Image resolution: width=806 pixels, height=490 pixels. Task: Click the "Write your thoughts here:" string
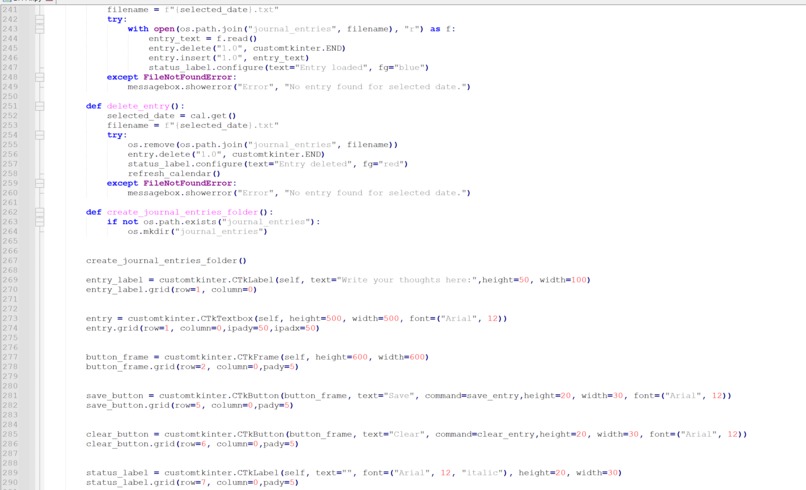tap(407, 280)
